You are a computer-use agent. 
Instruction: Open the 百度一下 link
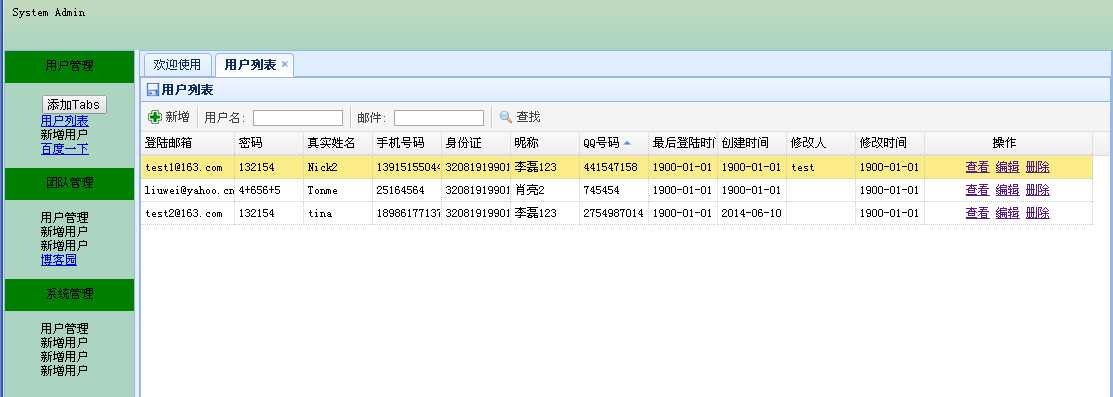(x=65, y=149)
